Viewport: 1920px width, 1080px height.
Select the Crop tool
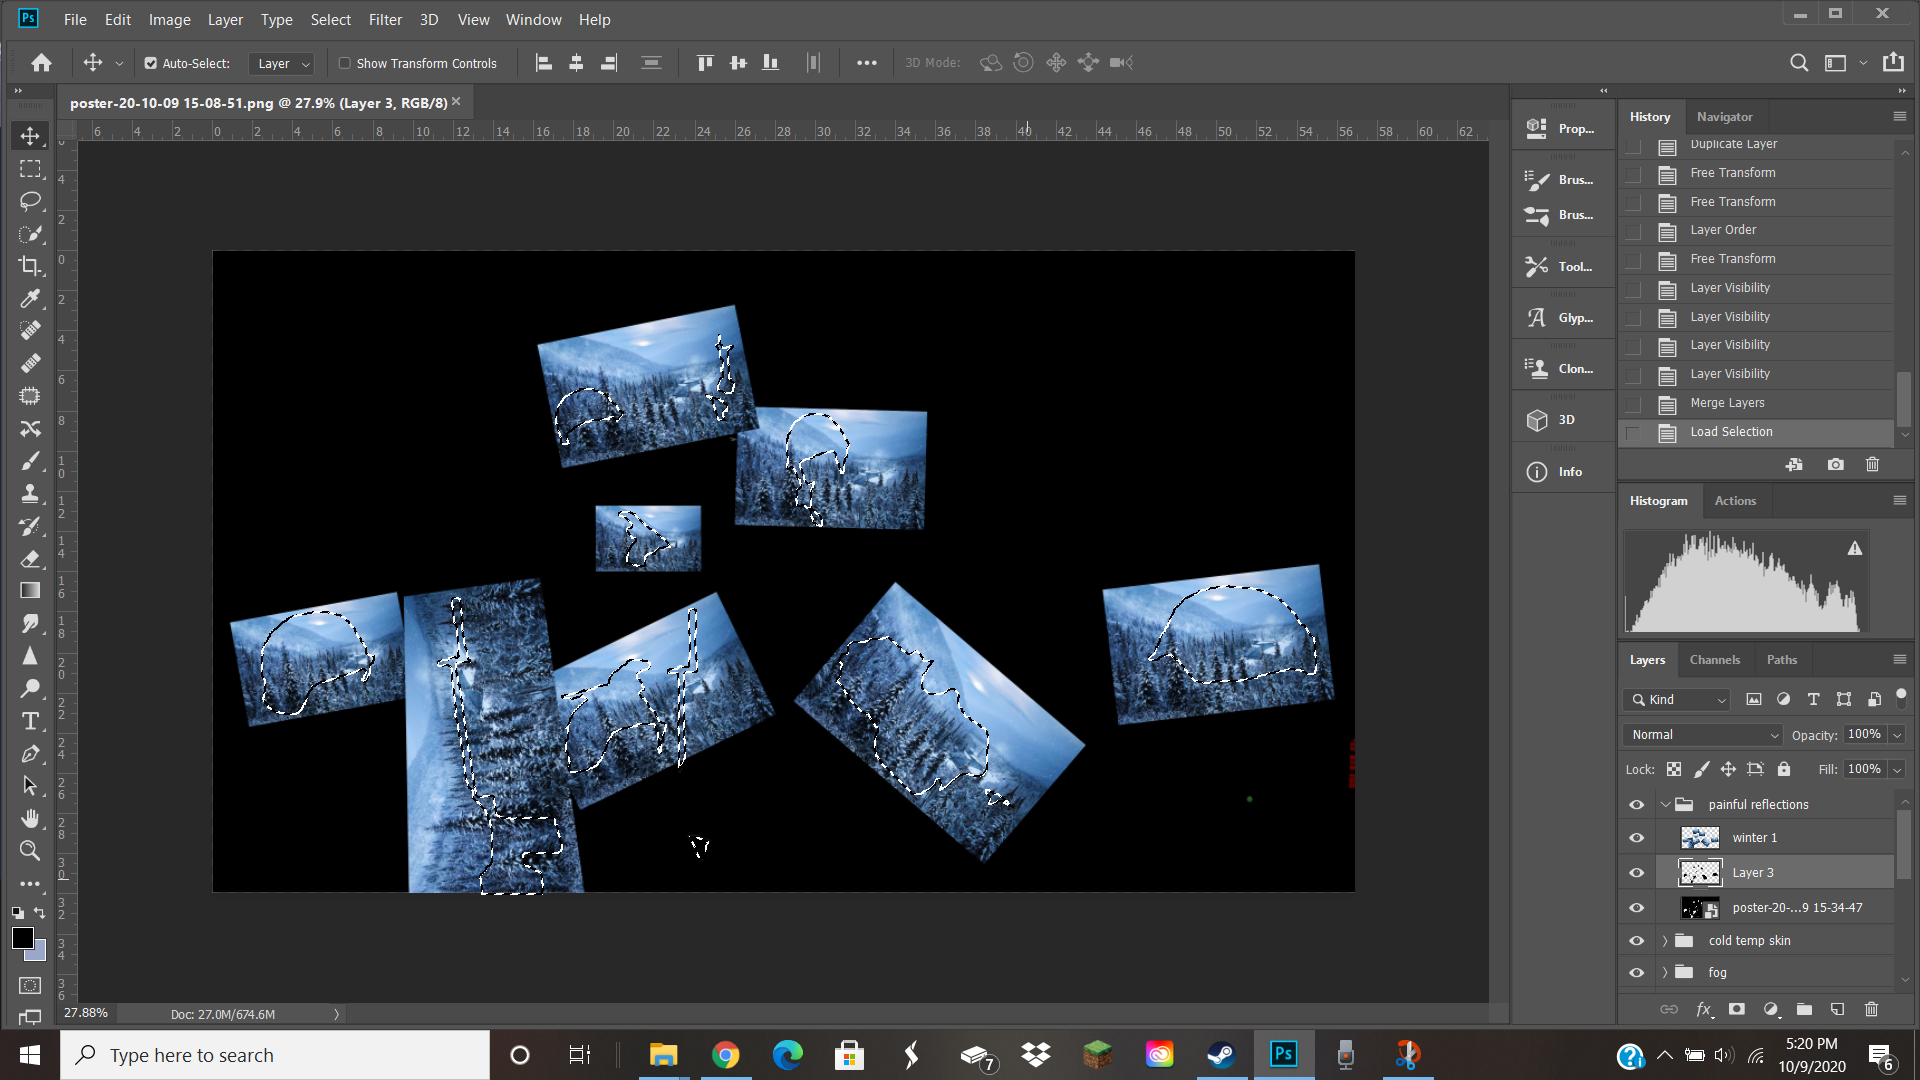point(30,266)
